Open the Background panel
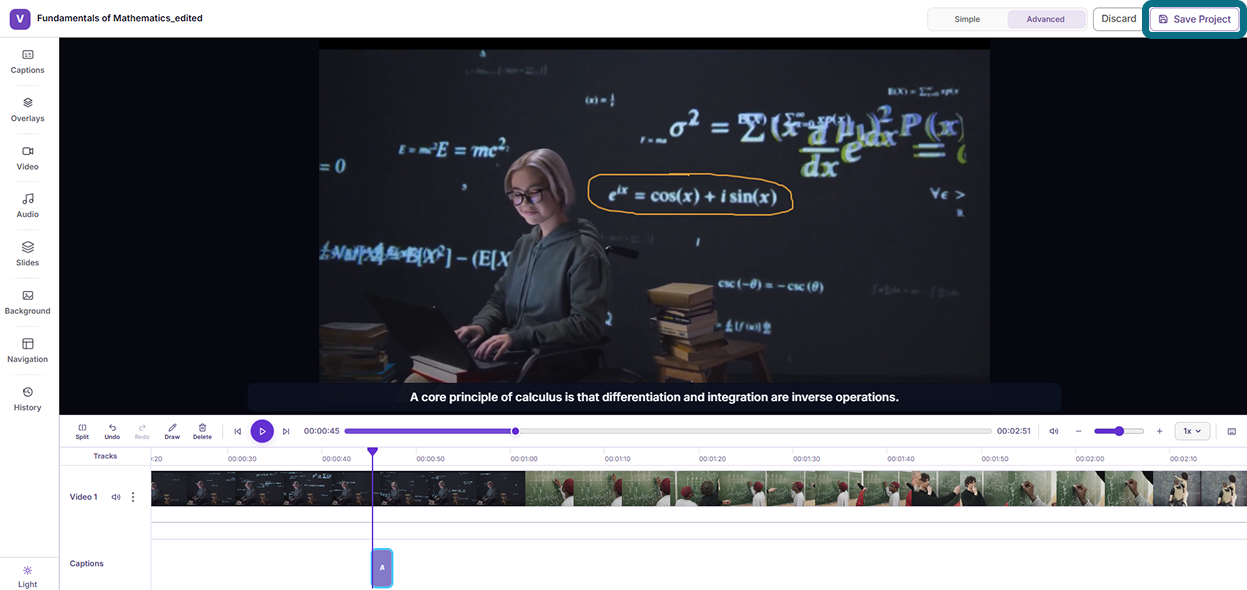Screen dimensions: 1247x590 pos(27,302)
